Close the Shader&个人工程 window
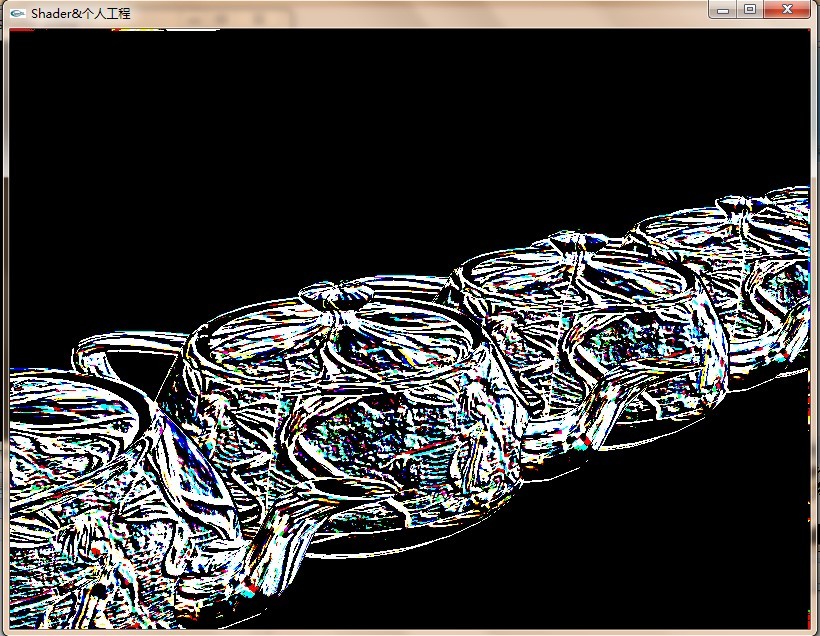Screen dimensions: 820x636 point(788,9)
